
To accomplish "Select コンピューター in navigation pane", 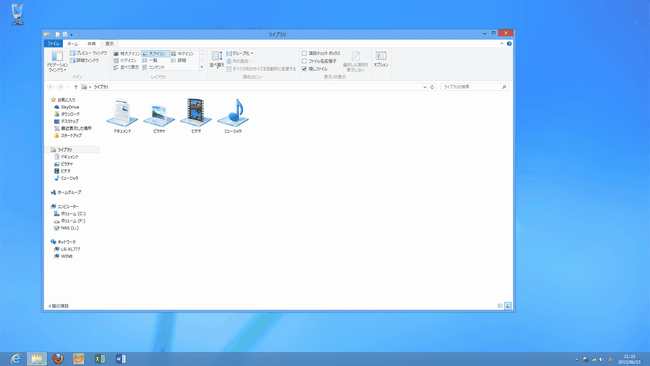I will 65,206.
